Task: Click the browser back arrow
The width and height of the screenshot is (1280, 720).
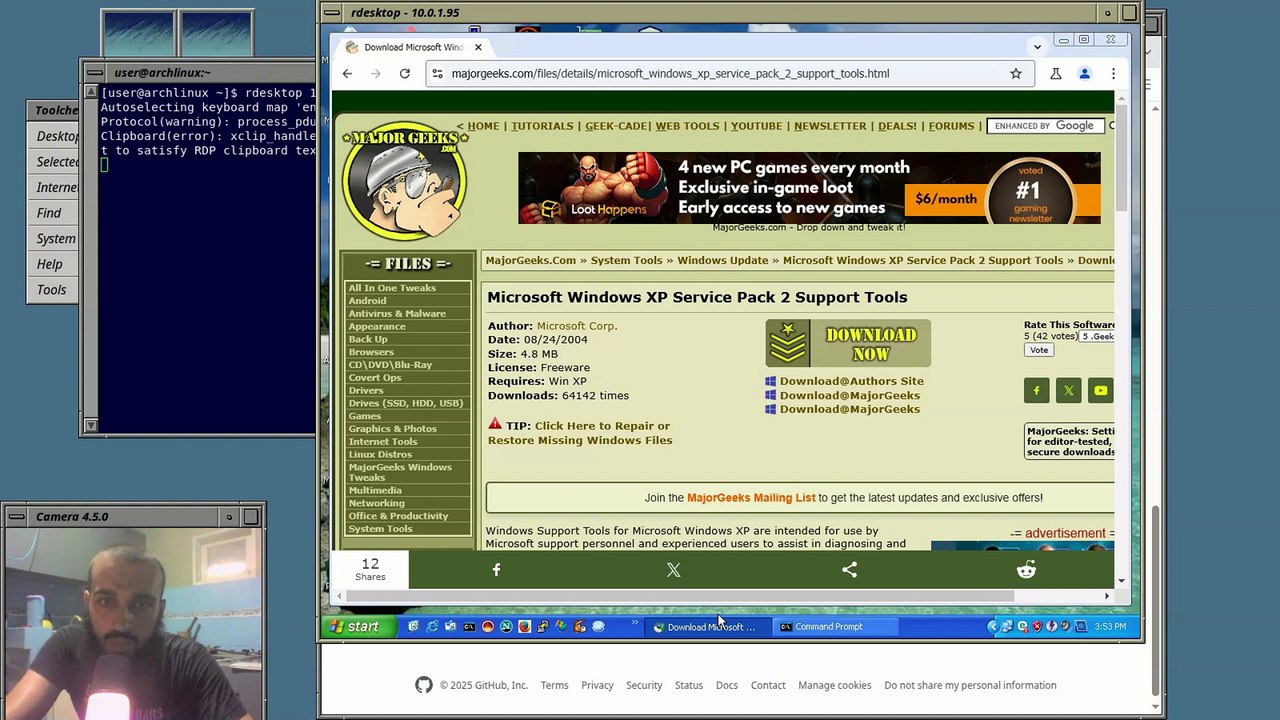Action: point(347,73)
